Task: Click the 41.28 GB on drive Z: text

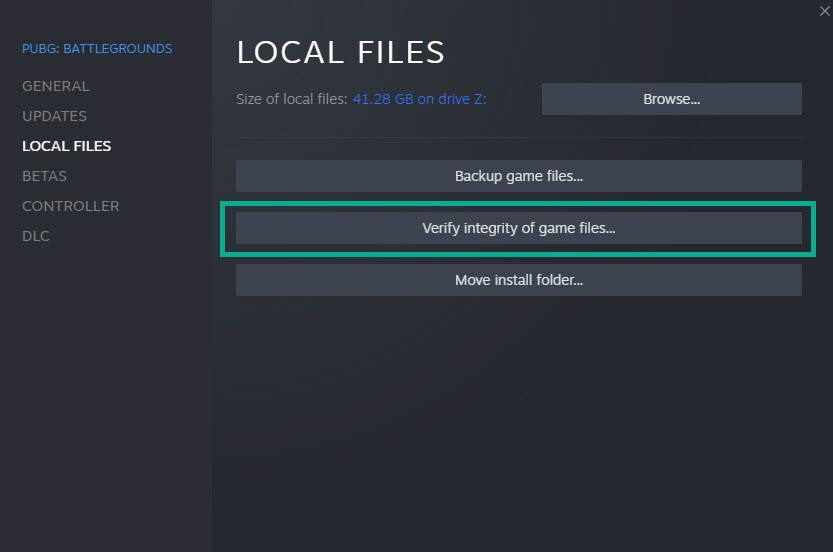Action: (x=420, y=99)
